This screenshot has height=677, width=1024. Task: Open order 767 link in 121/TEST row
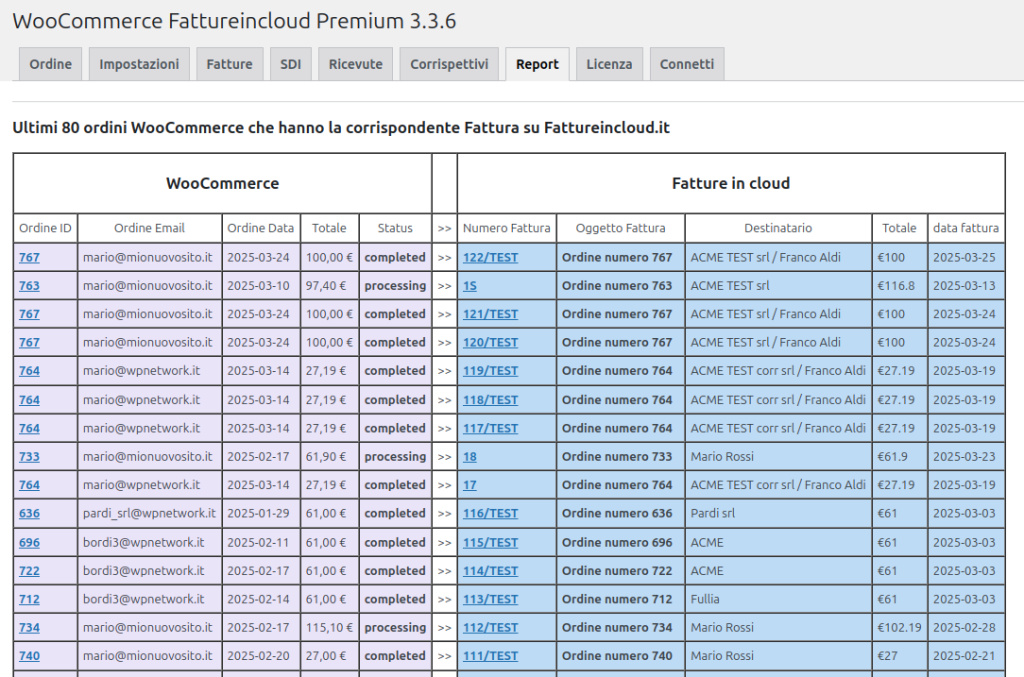pos(29,314)
